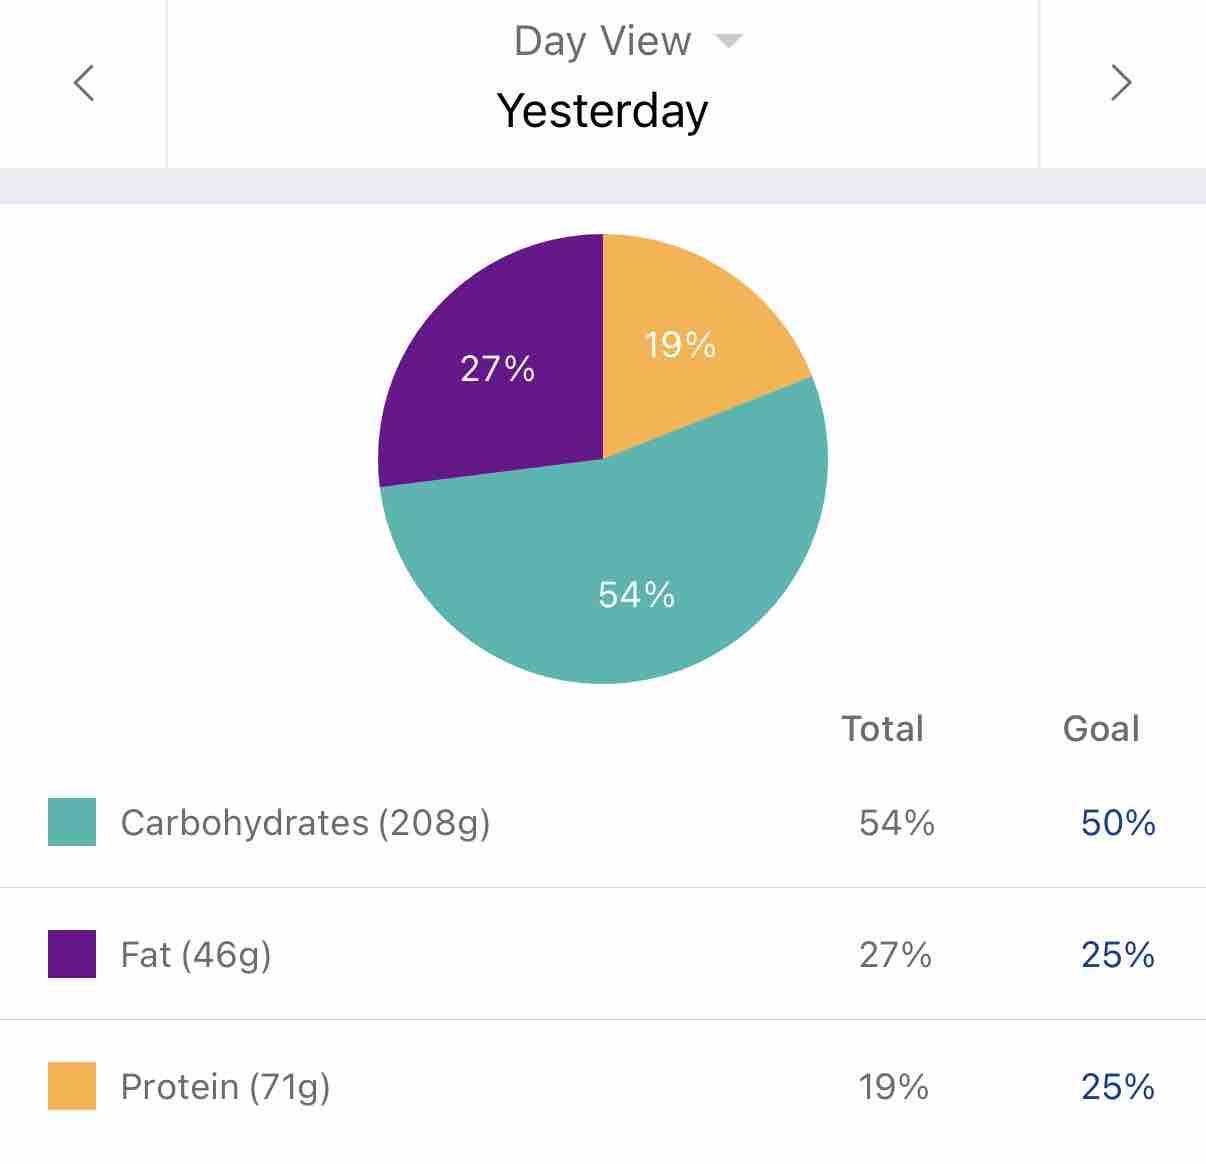The width and height of the screenshot is (1206, 1164).
Task: Go to next day with right arrow
Action: 1121,83
